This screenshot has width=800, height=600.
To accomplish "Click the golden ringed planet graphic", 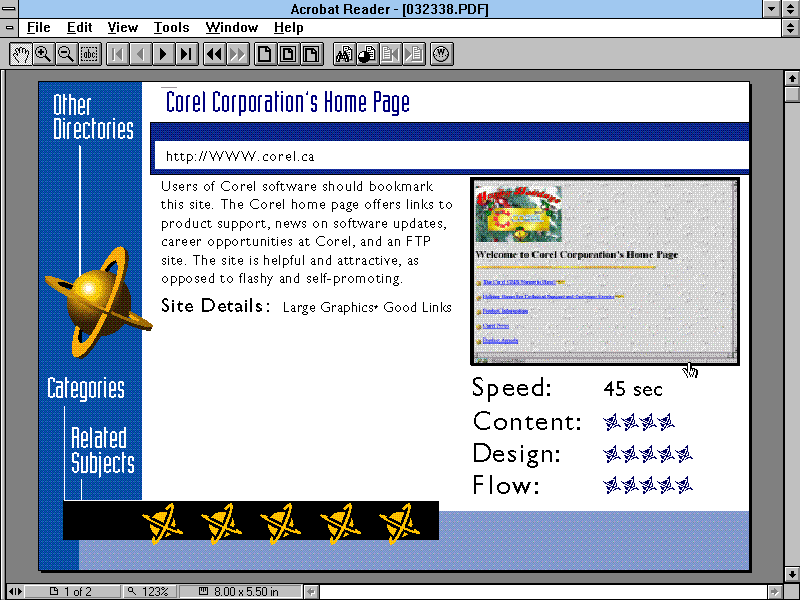I will (98, 302).
